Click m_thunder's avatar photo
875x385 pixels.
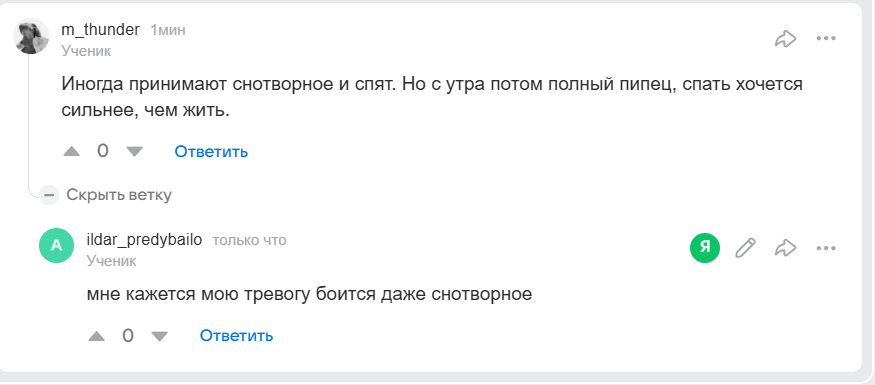[x=31, y=36]
